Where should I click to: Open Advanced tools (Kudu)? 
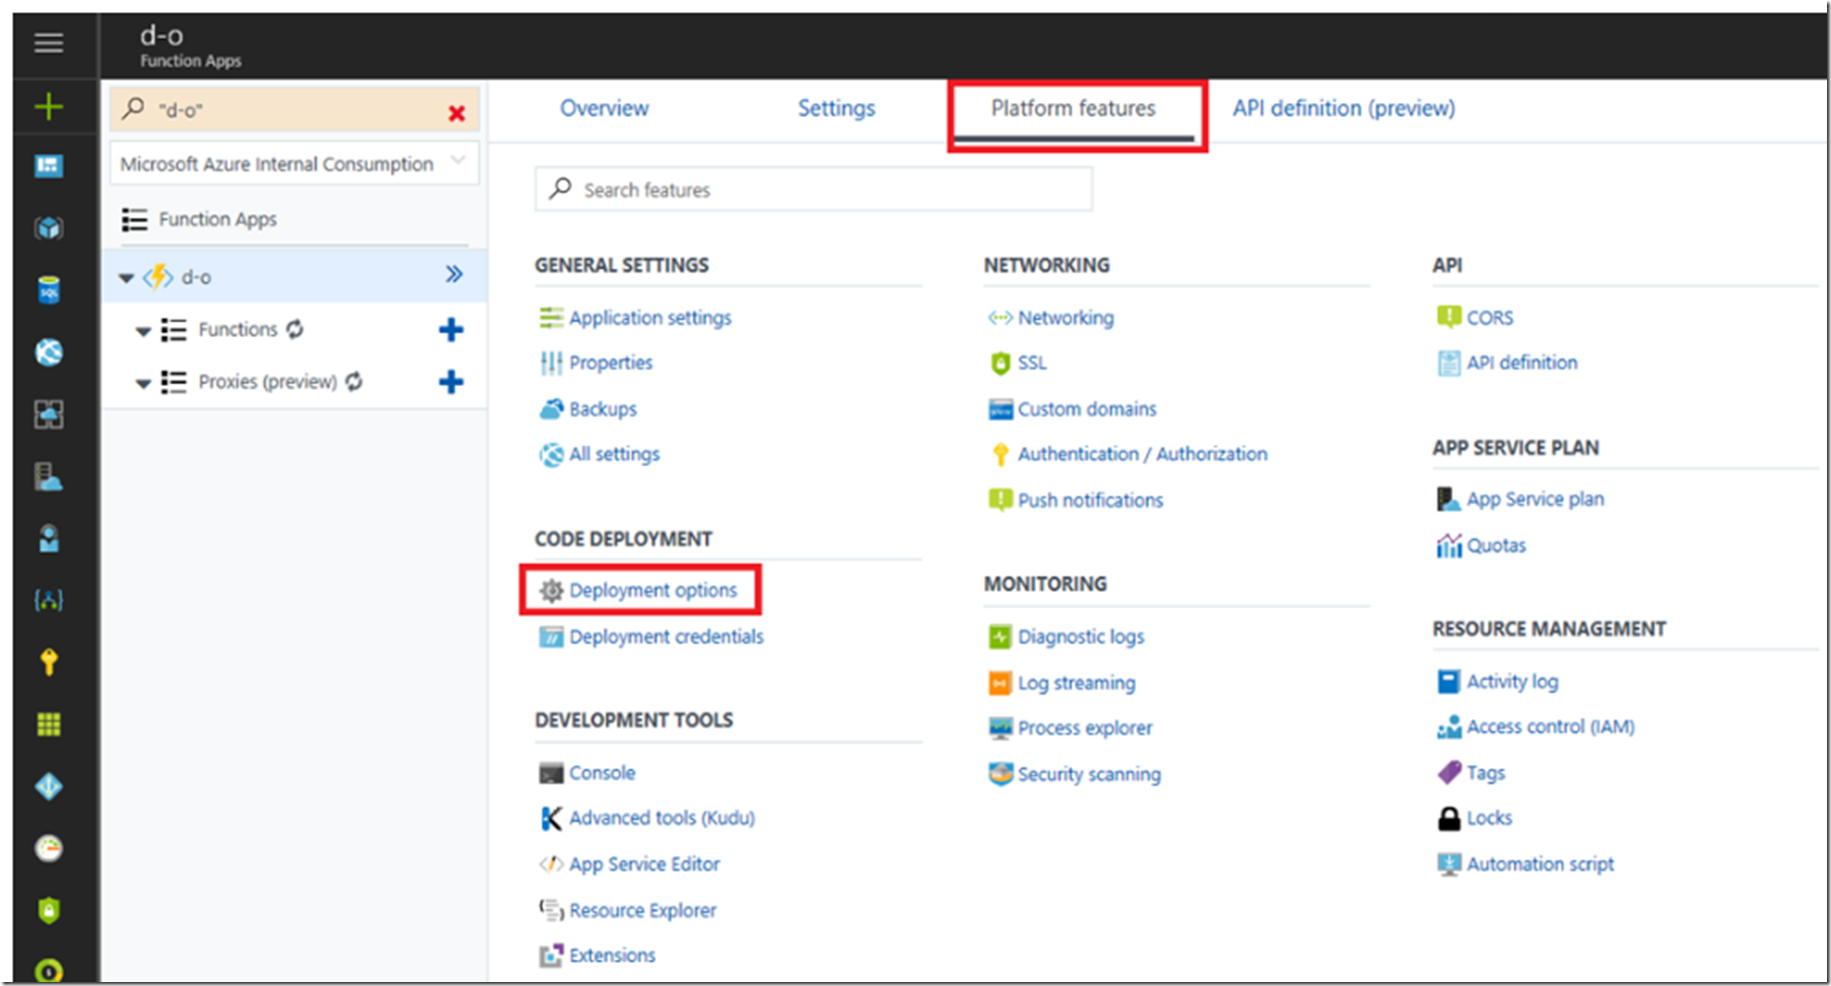tap(661, 818)
